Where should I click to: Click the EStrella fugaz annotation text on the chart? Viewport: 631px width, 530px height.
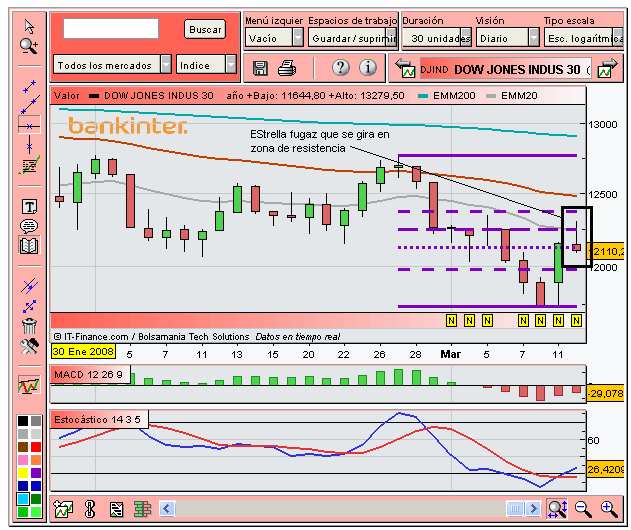coord(320,141)
